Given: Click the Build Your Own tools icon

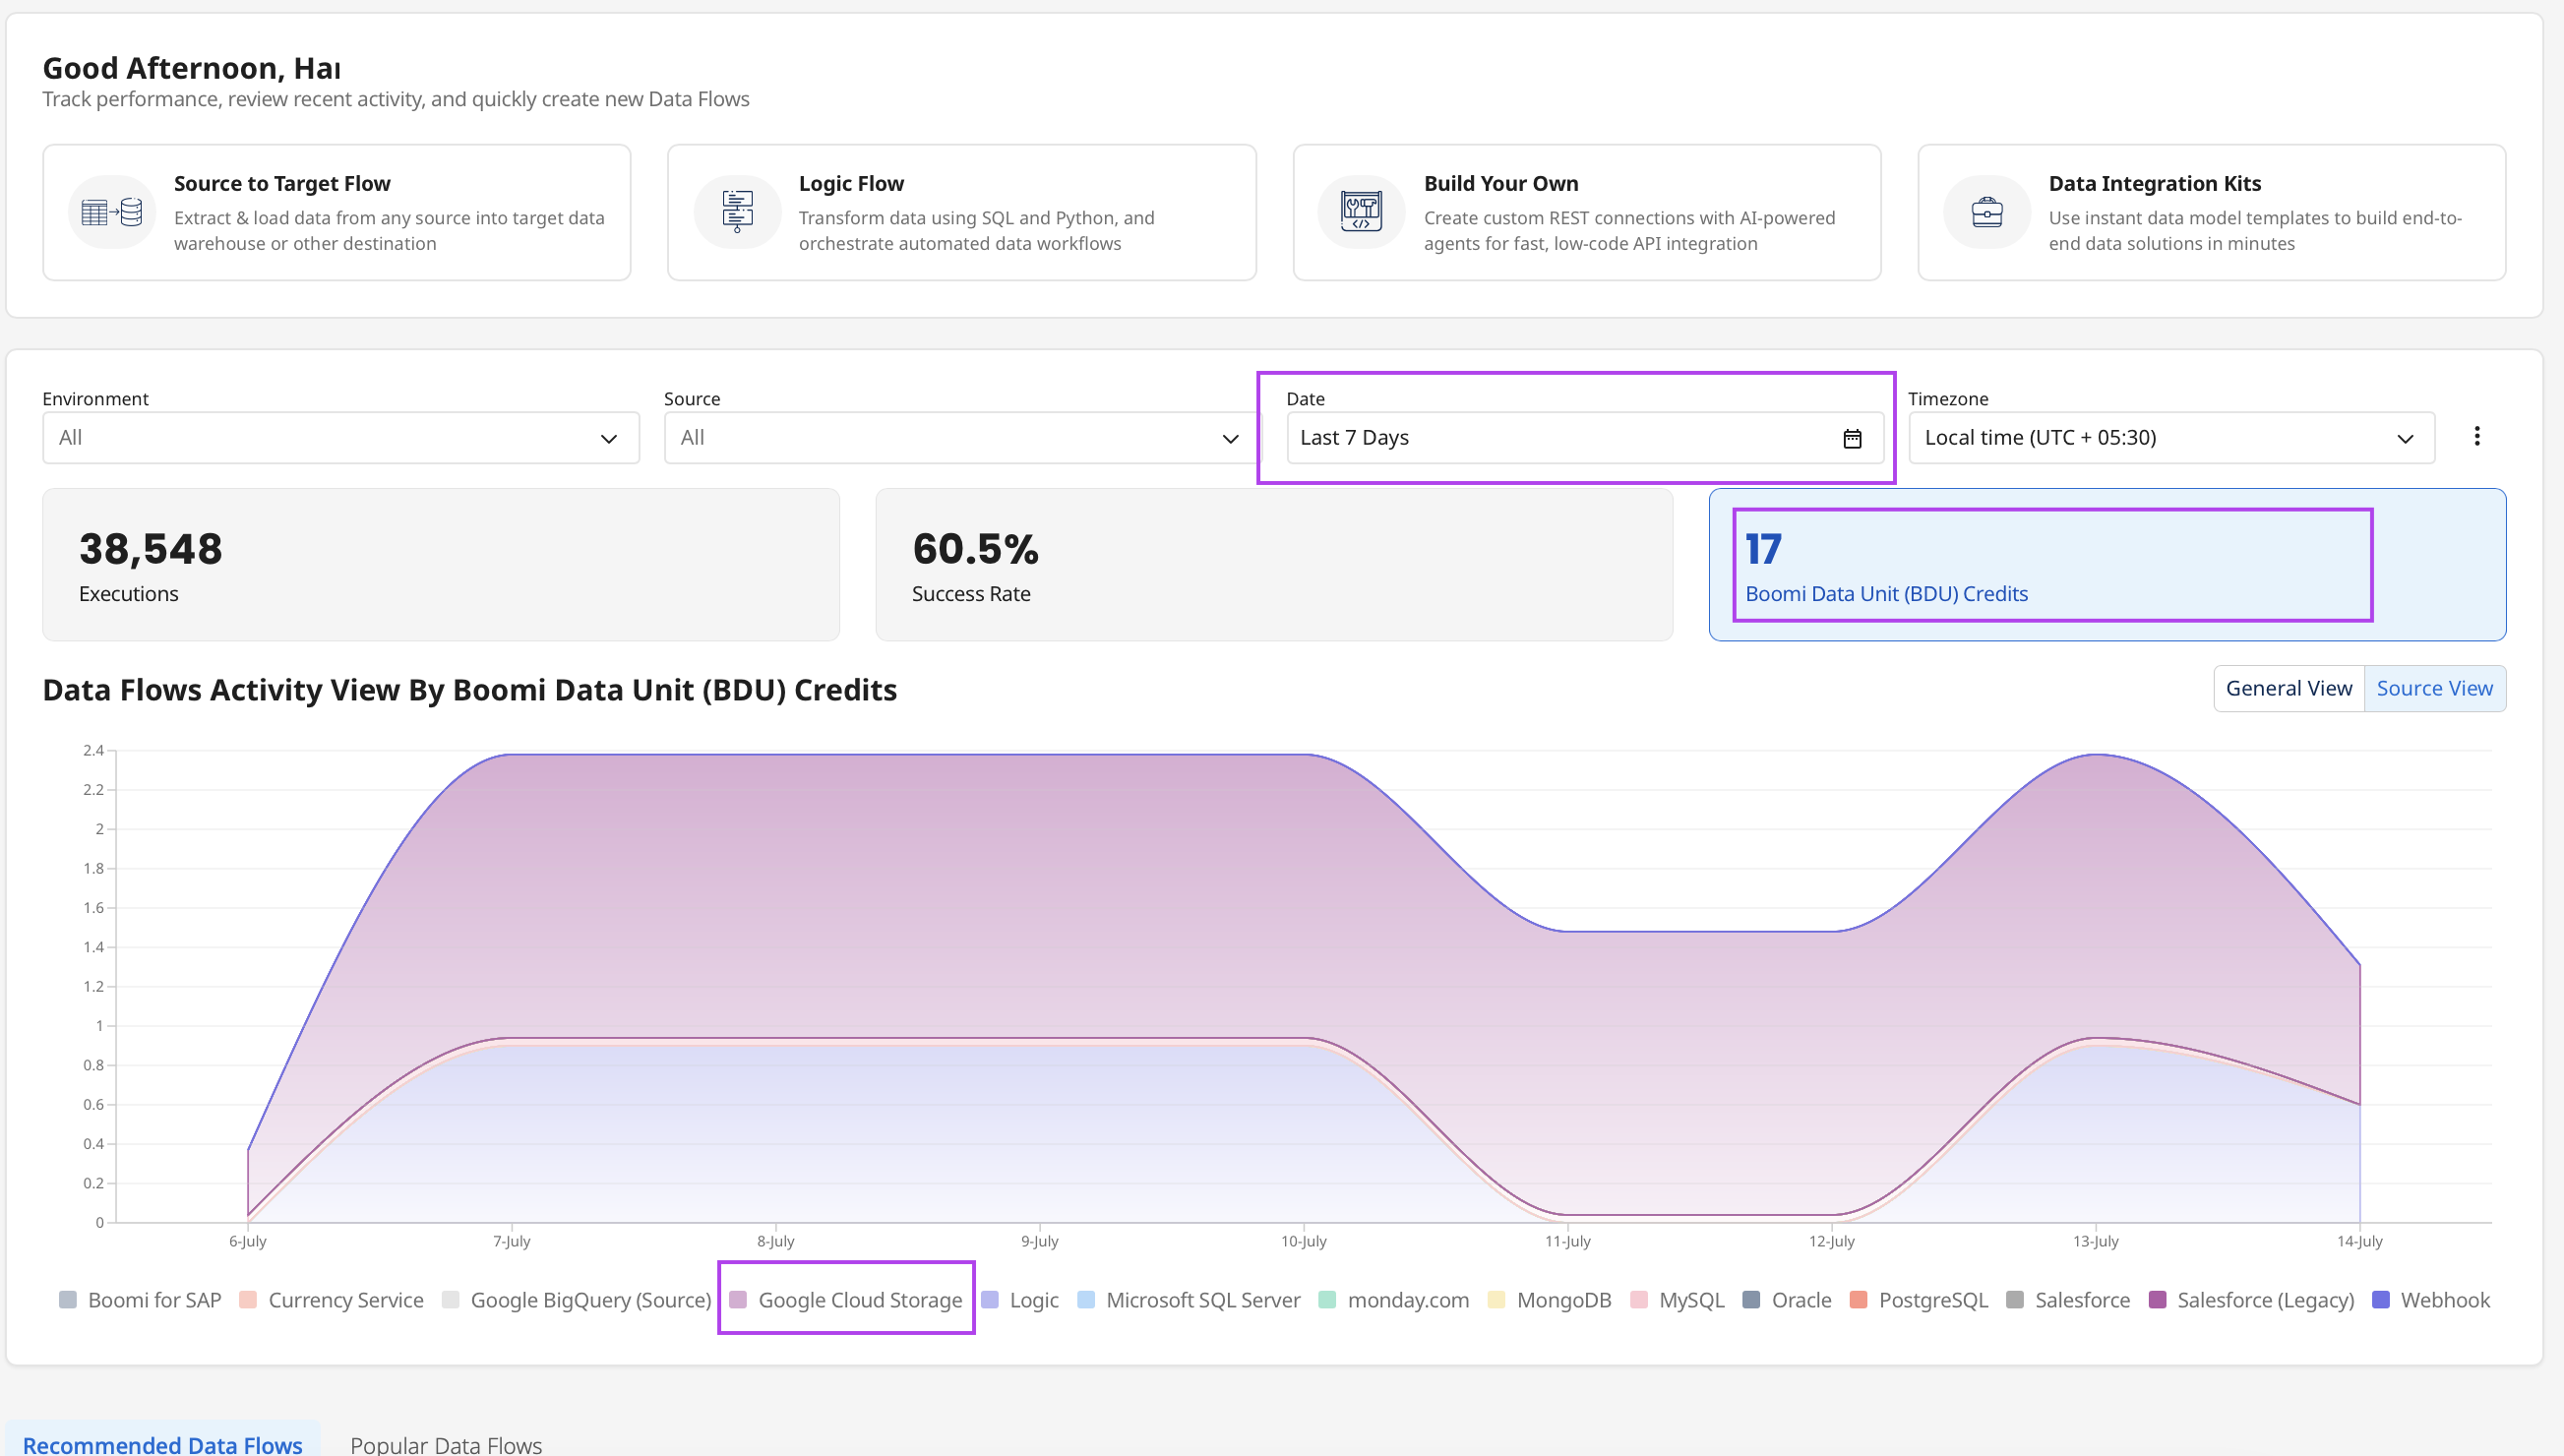Looking at the screenshot, I should (1361, 212).
